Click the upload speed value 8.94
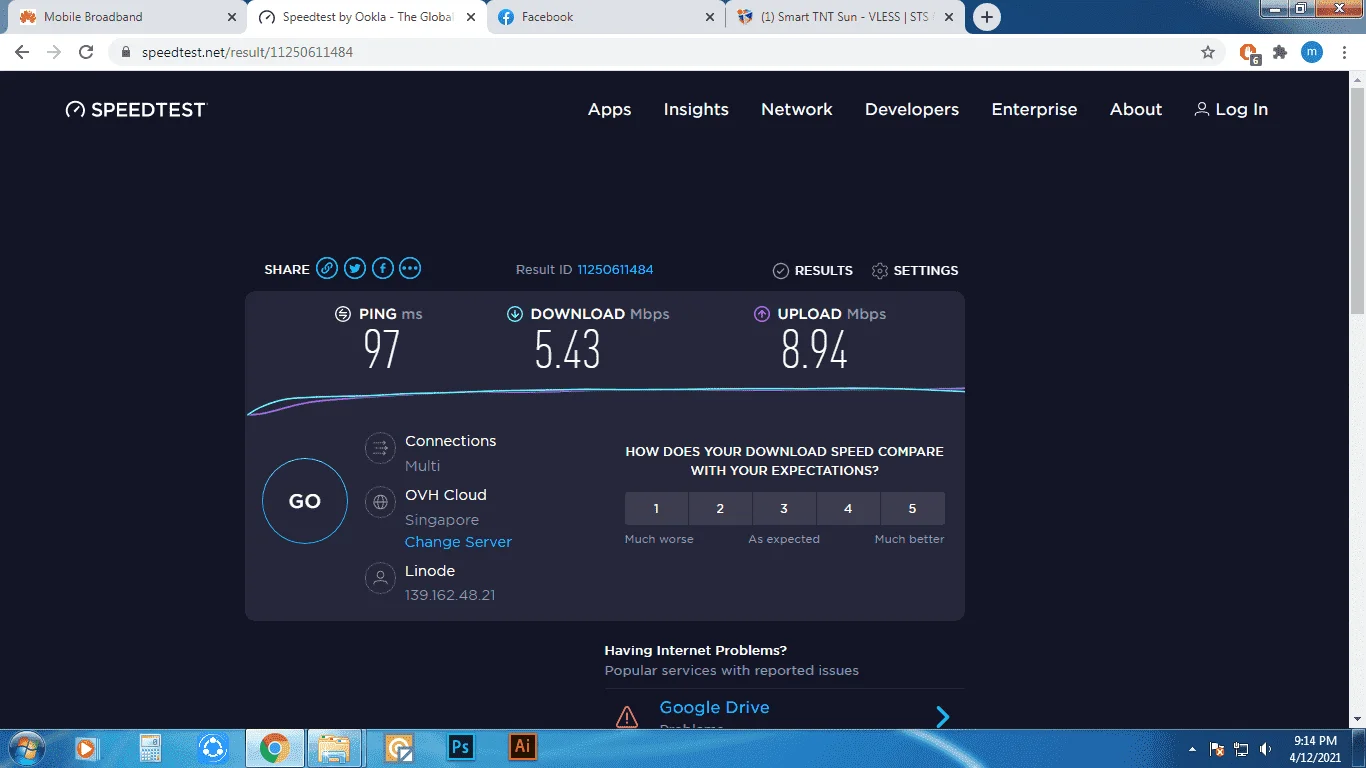The width and height of the screenshot is (1366, 768). tap(814, 350)
